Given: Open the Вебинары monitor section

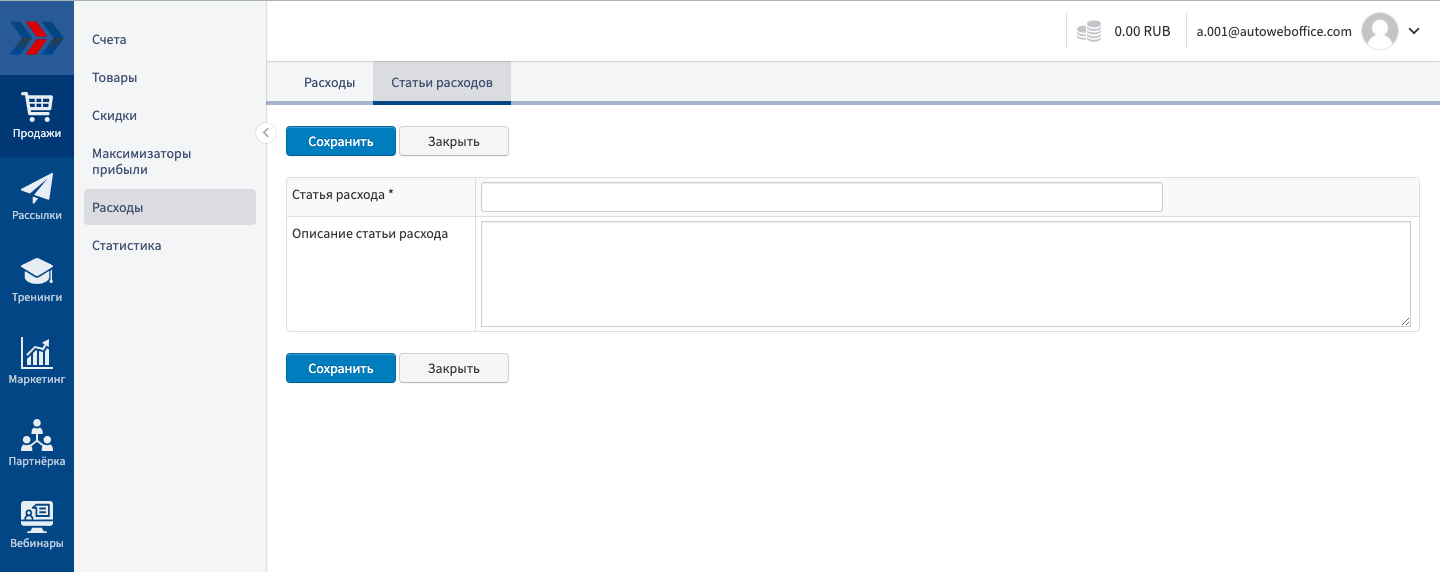Looking at the screenshot, I should [x=37, y=526].
